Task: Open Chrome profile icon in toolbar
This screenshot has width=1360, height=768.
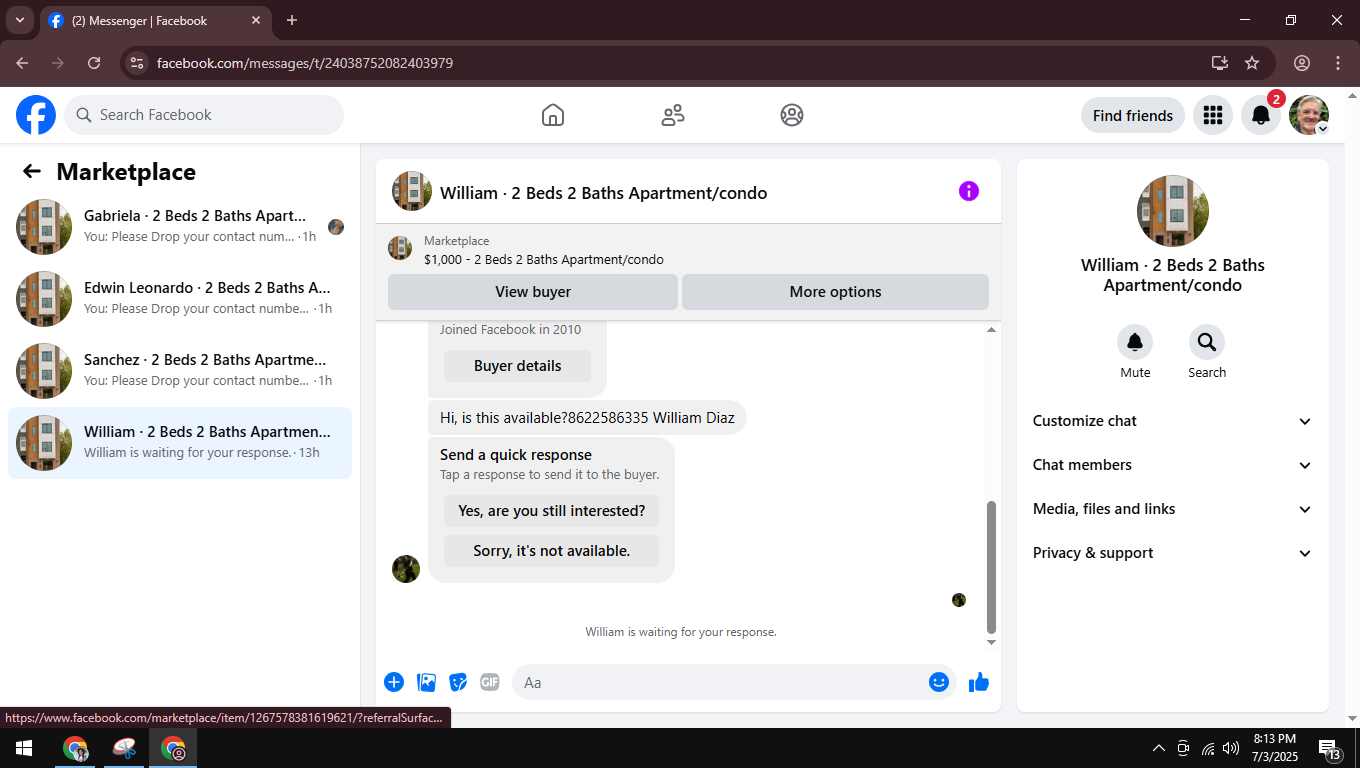Action: [1302, 63]
